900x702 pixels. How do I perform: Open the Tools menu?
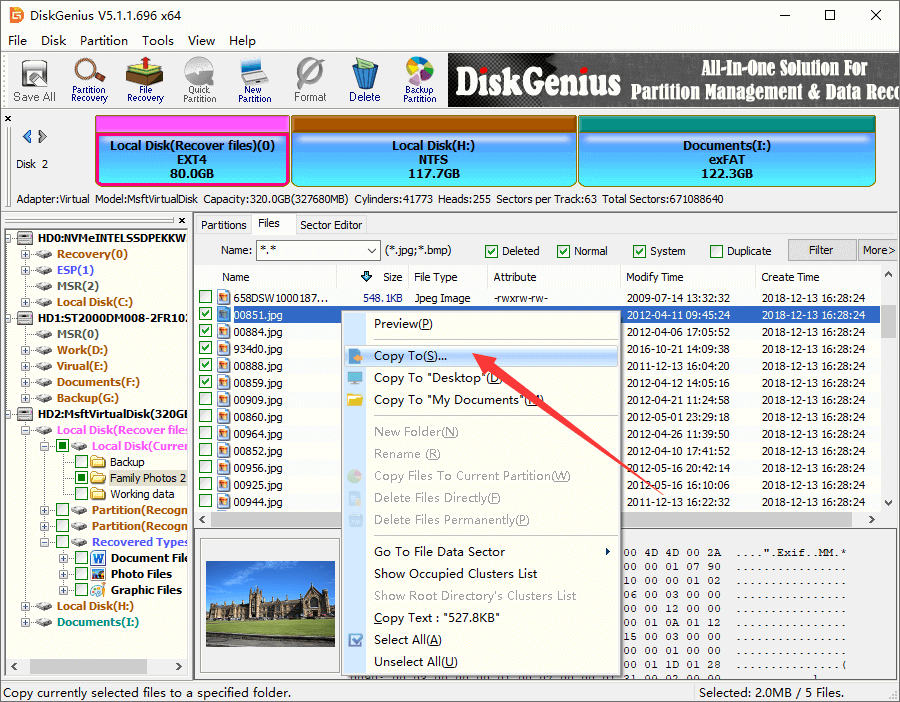(158, 41)
